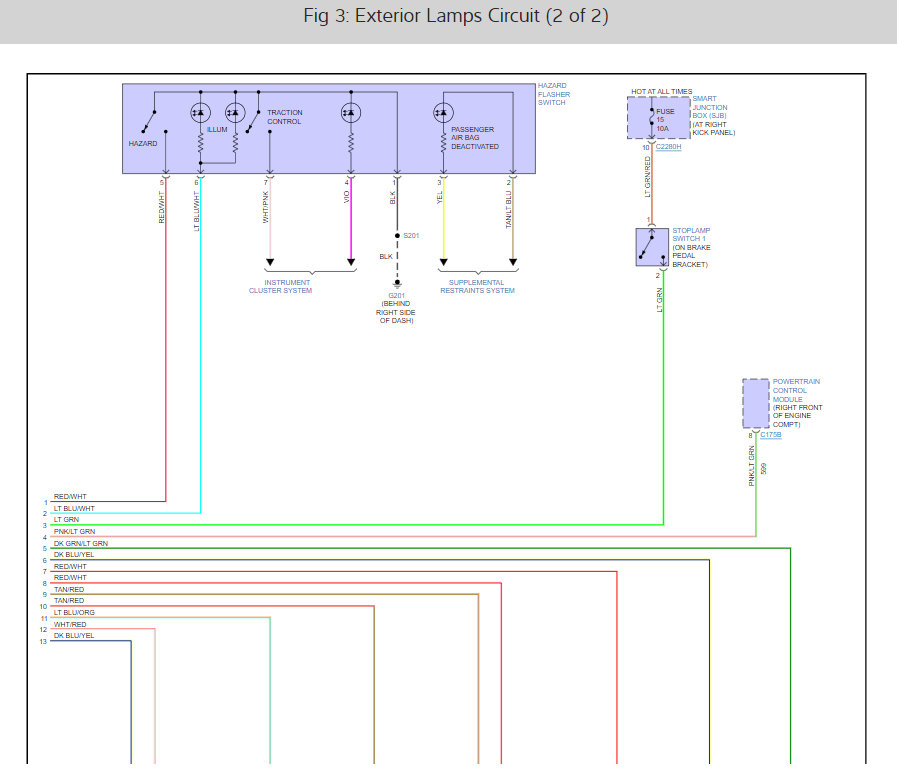The height and width of the screenshot is (780, 897).
Task: Click the ILLUM LED symbol above pin 6
Action: pyautogui.click(x=200, y=113)
